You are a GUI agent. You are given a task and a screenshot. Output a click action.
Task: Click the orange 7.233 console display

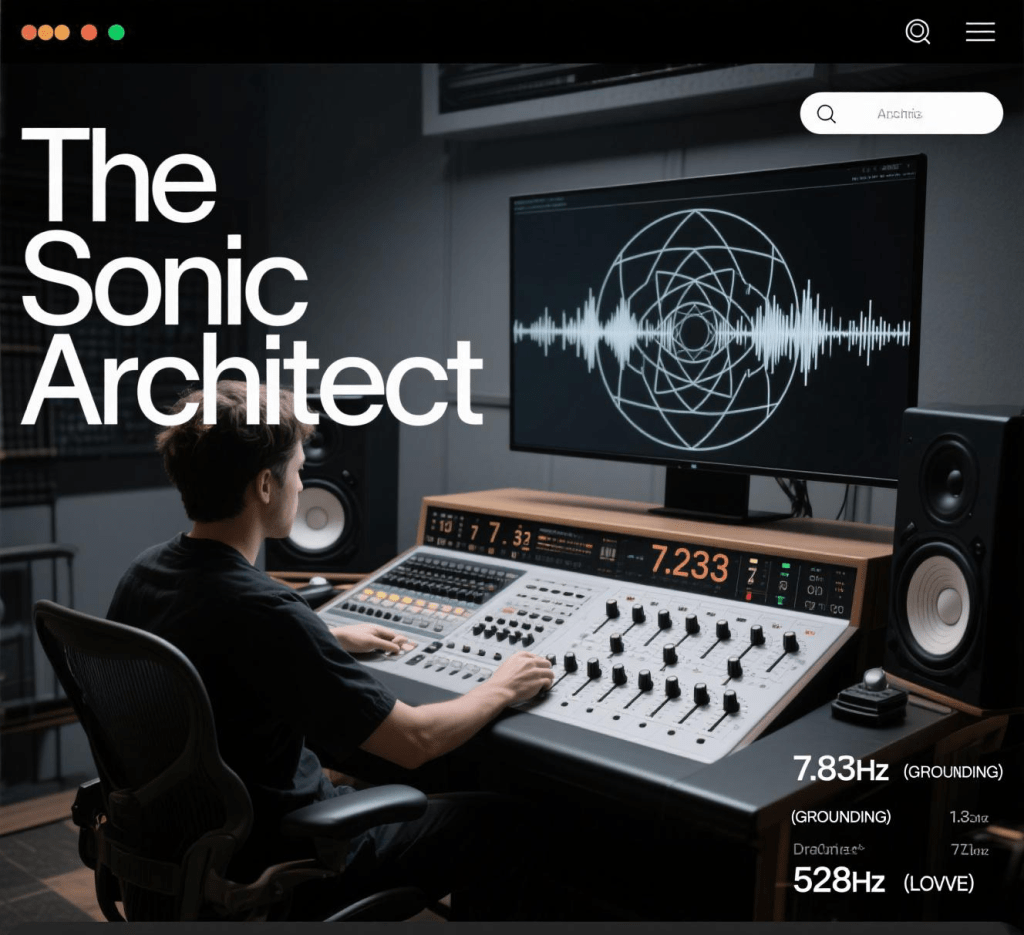(689, 564)
